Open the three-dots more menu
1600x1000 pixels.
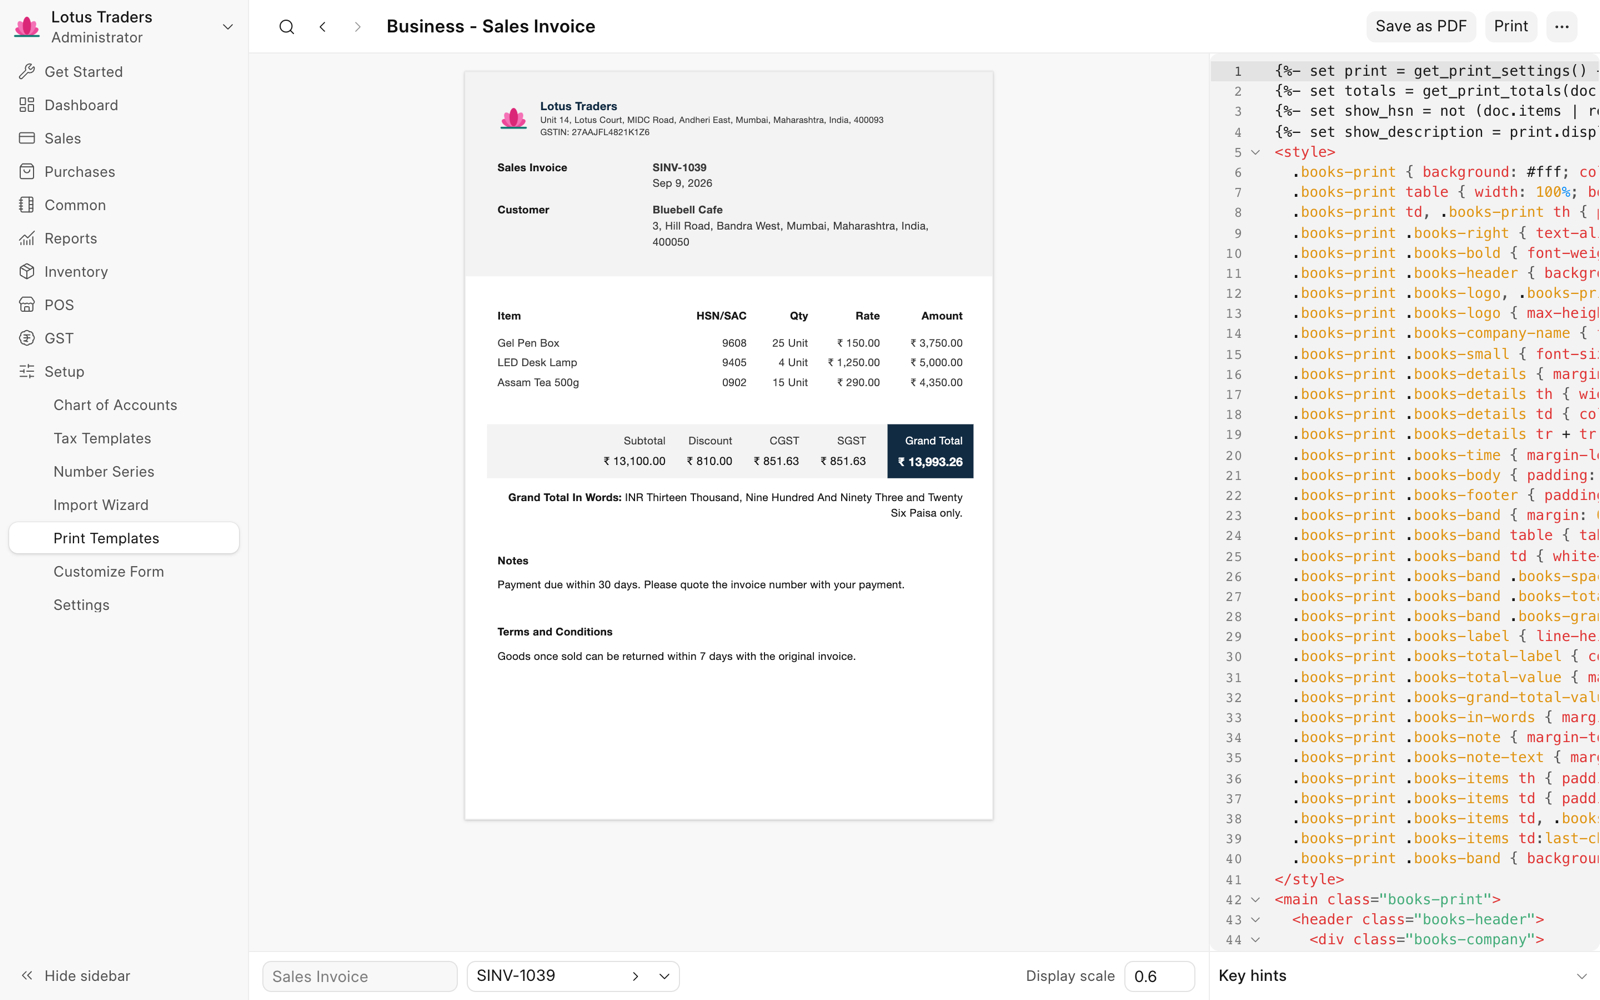tap(1562, 27)
